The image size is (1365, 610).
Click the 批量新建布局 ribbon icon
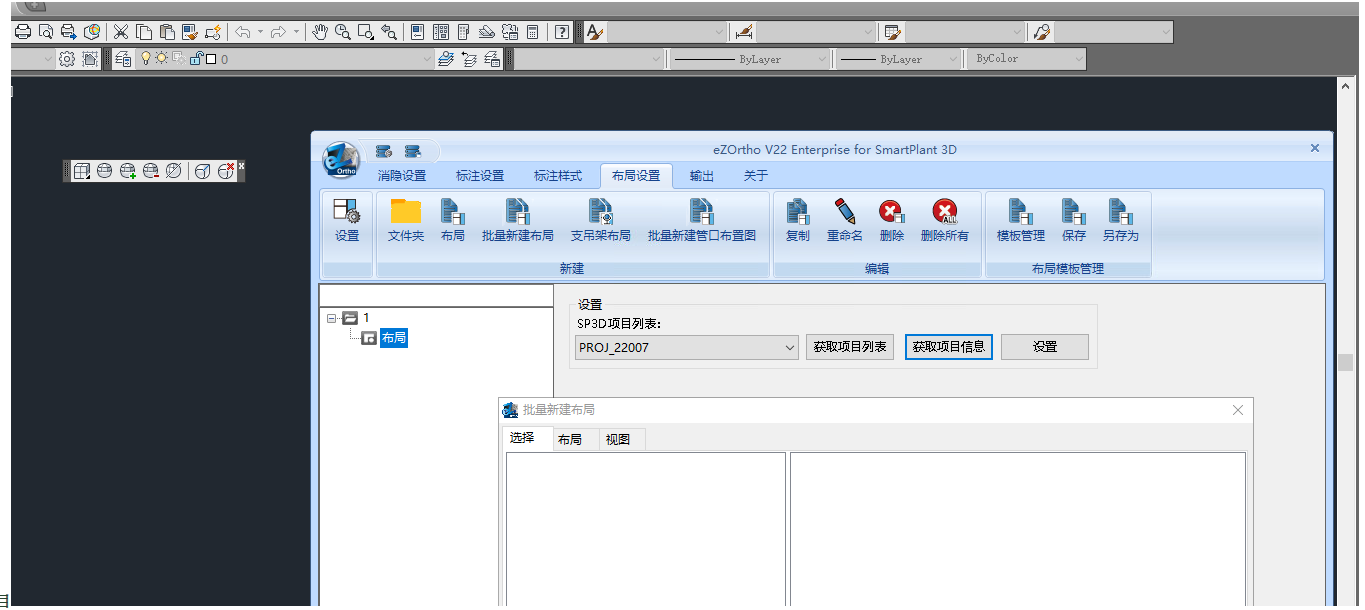(517, 220)
